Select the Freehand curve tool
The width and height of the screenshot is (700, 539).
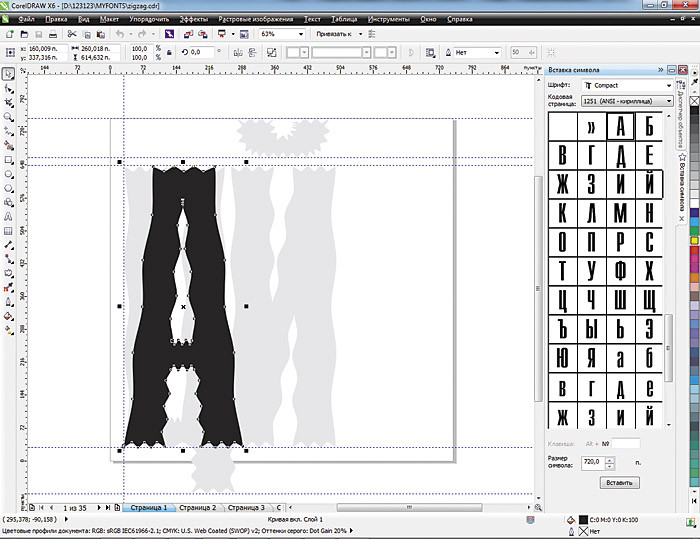(8, 131)
